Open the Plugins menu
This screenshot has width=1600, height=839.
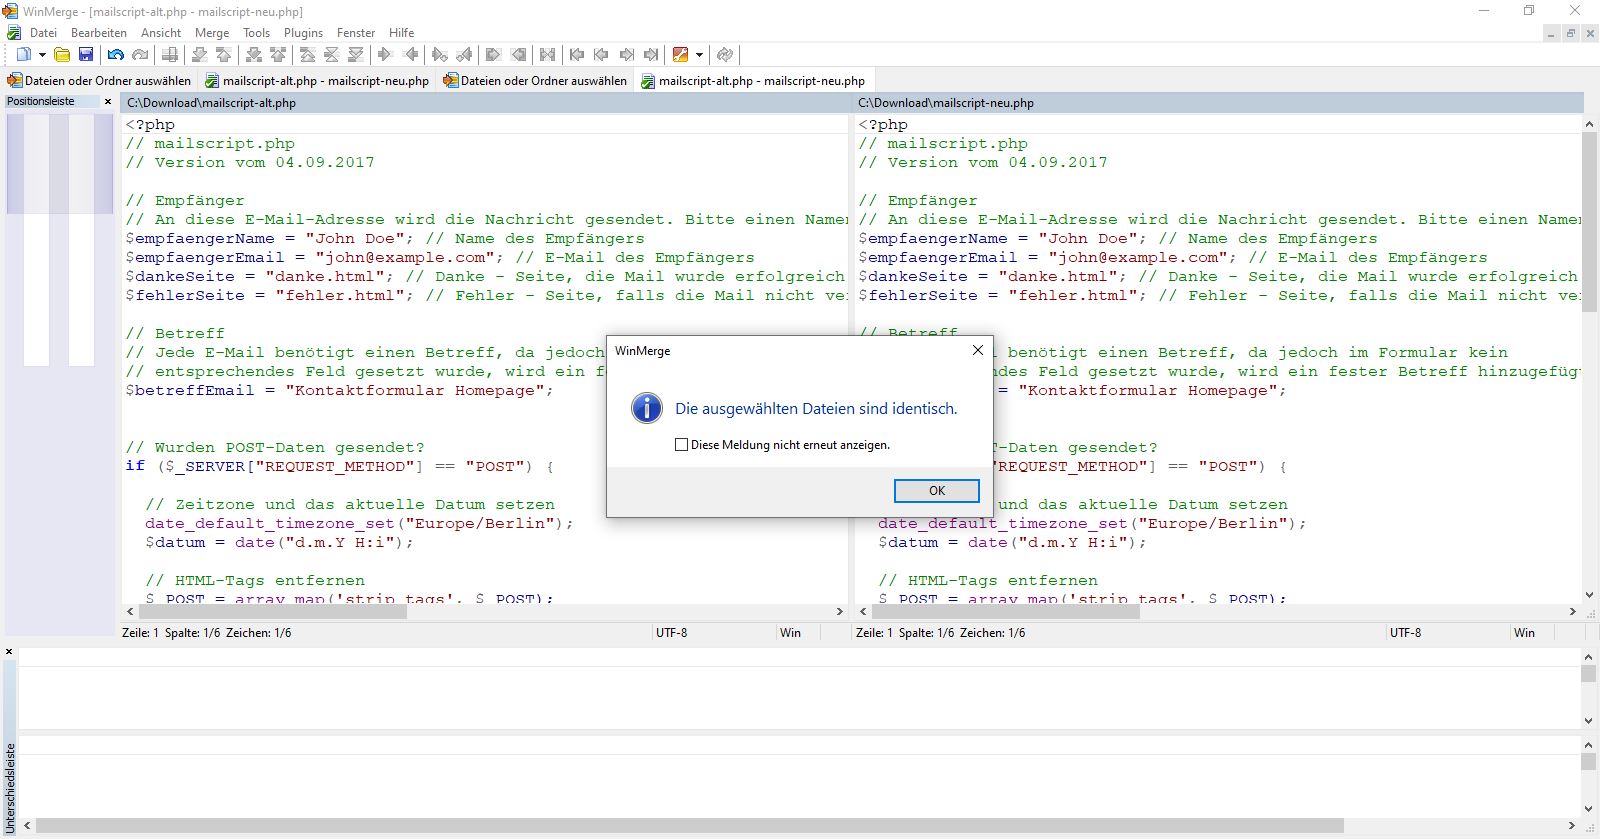[x=303, y=33]
